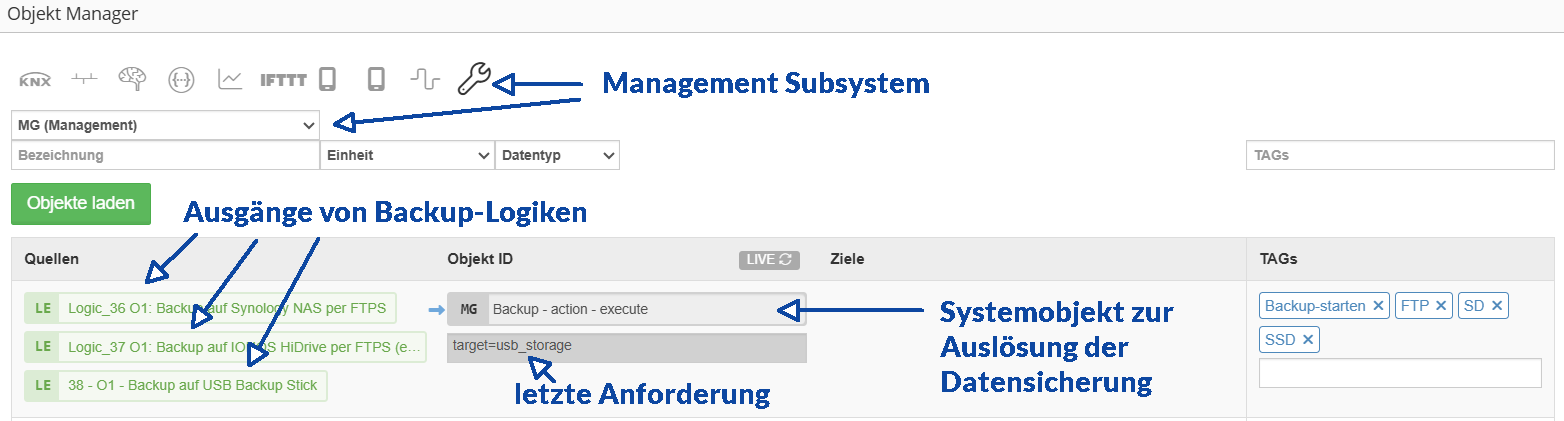Open the Einheit filter dropdown
The width and height of the screenshot is (1564, 421).
[x=407, y=156]
